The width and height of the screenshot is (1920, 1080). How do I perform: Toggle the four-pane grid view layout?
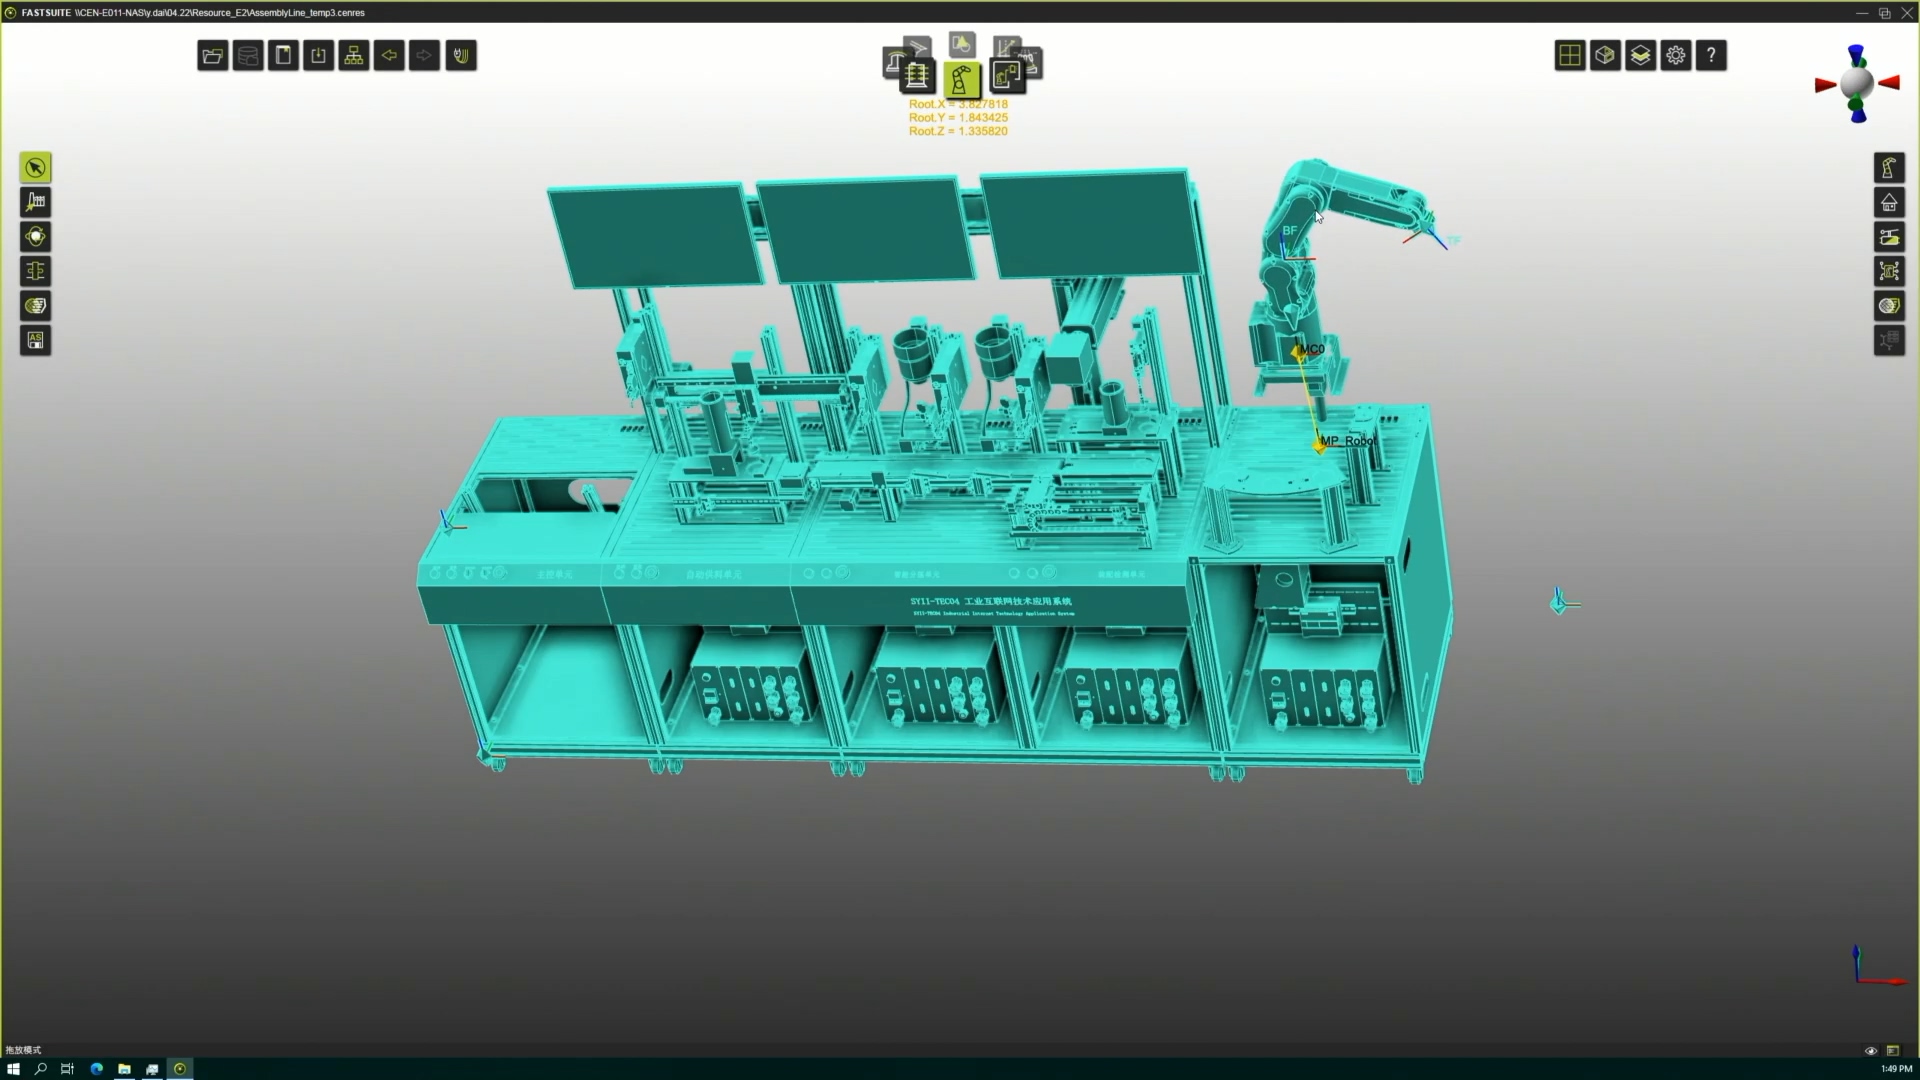(x=1570, y=56)
